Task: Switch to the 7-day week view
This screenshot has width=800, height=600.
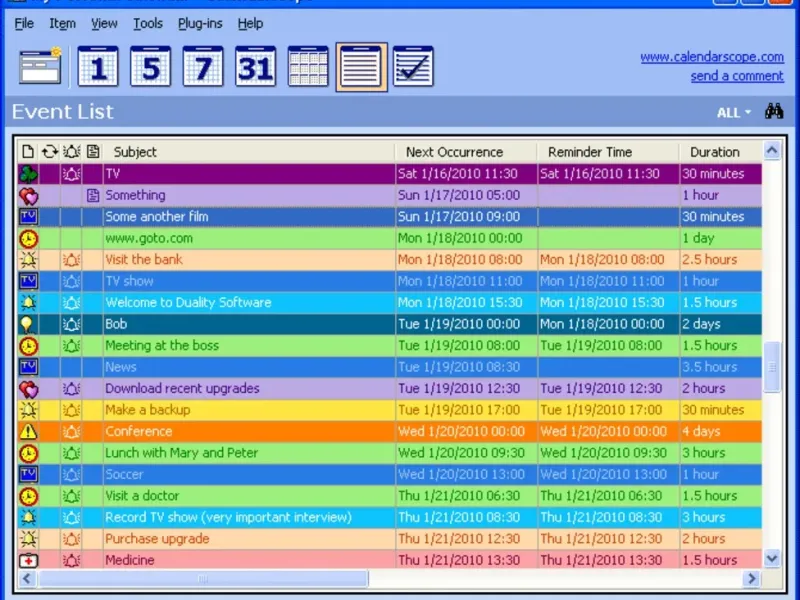Action: tap(203, 66)
